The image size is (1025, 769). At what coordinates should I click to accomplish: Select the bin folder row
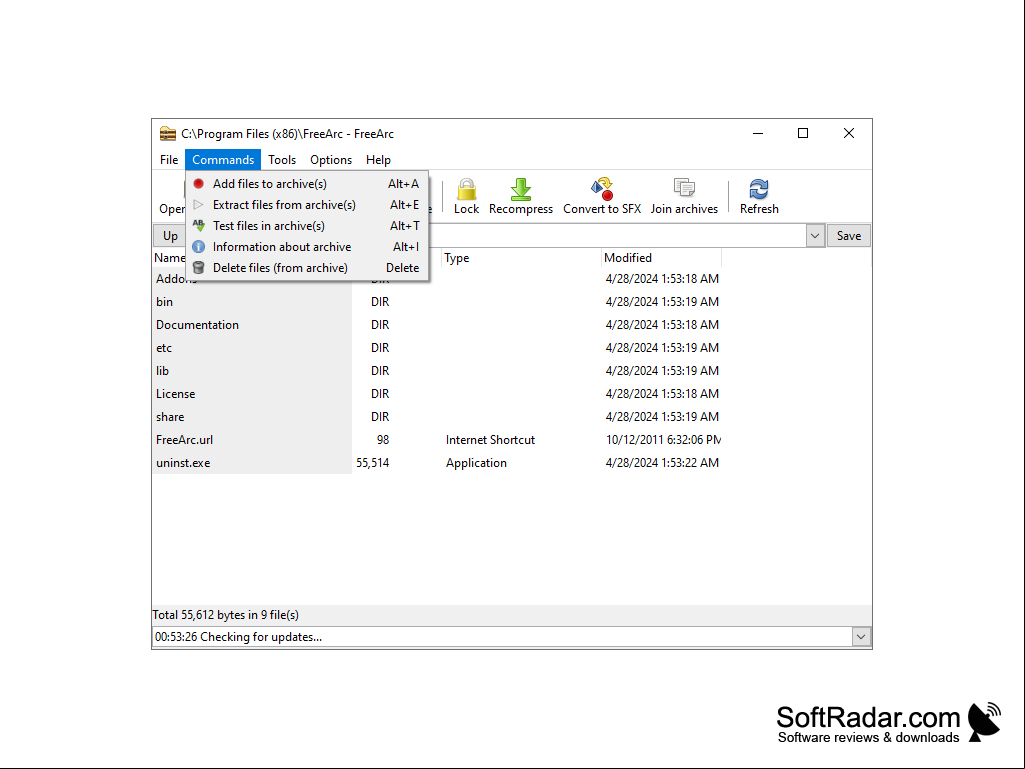coord(437,301)
